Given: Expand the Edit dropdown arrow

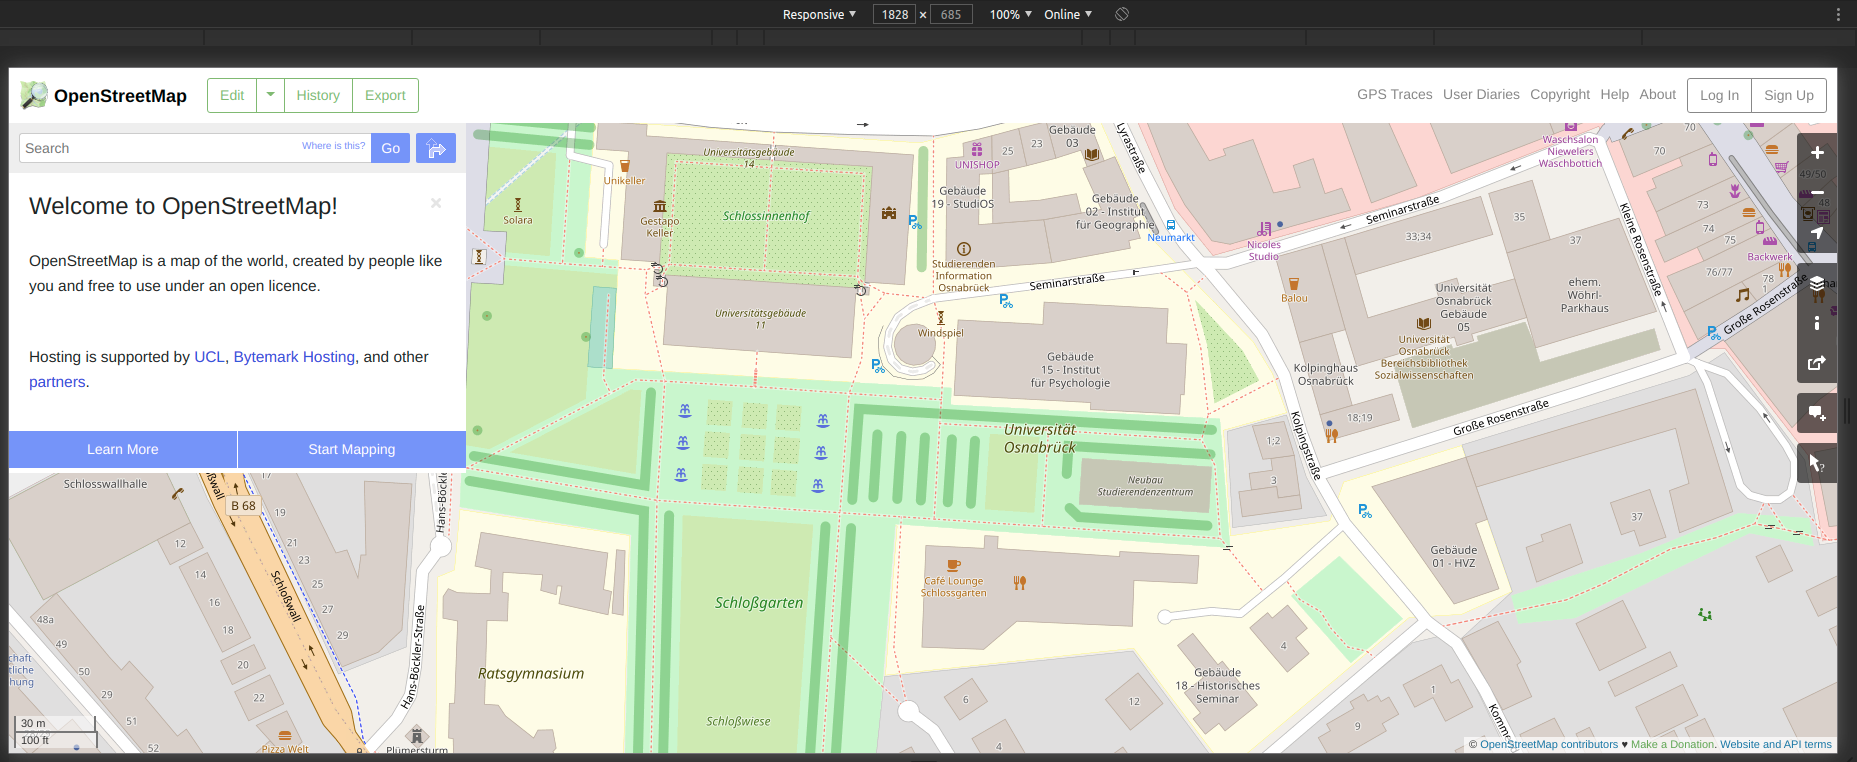Looking at the screenshot, I should 270,95.
